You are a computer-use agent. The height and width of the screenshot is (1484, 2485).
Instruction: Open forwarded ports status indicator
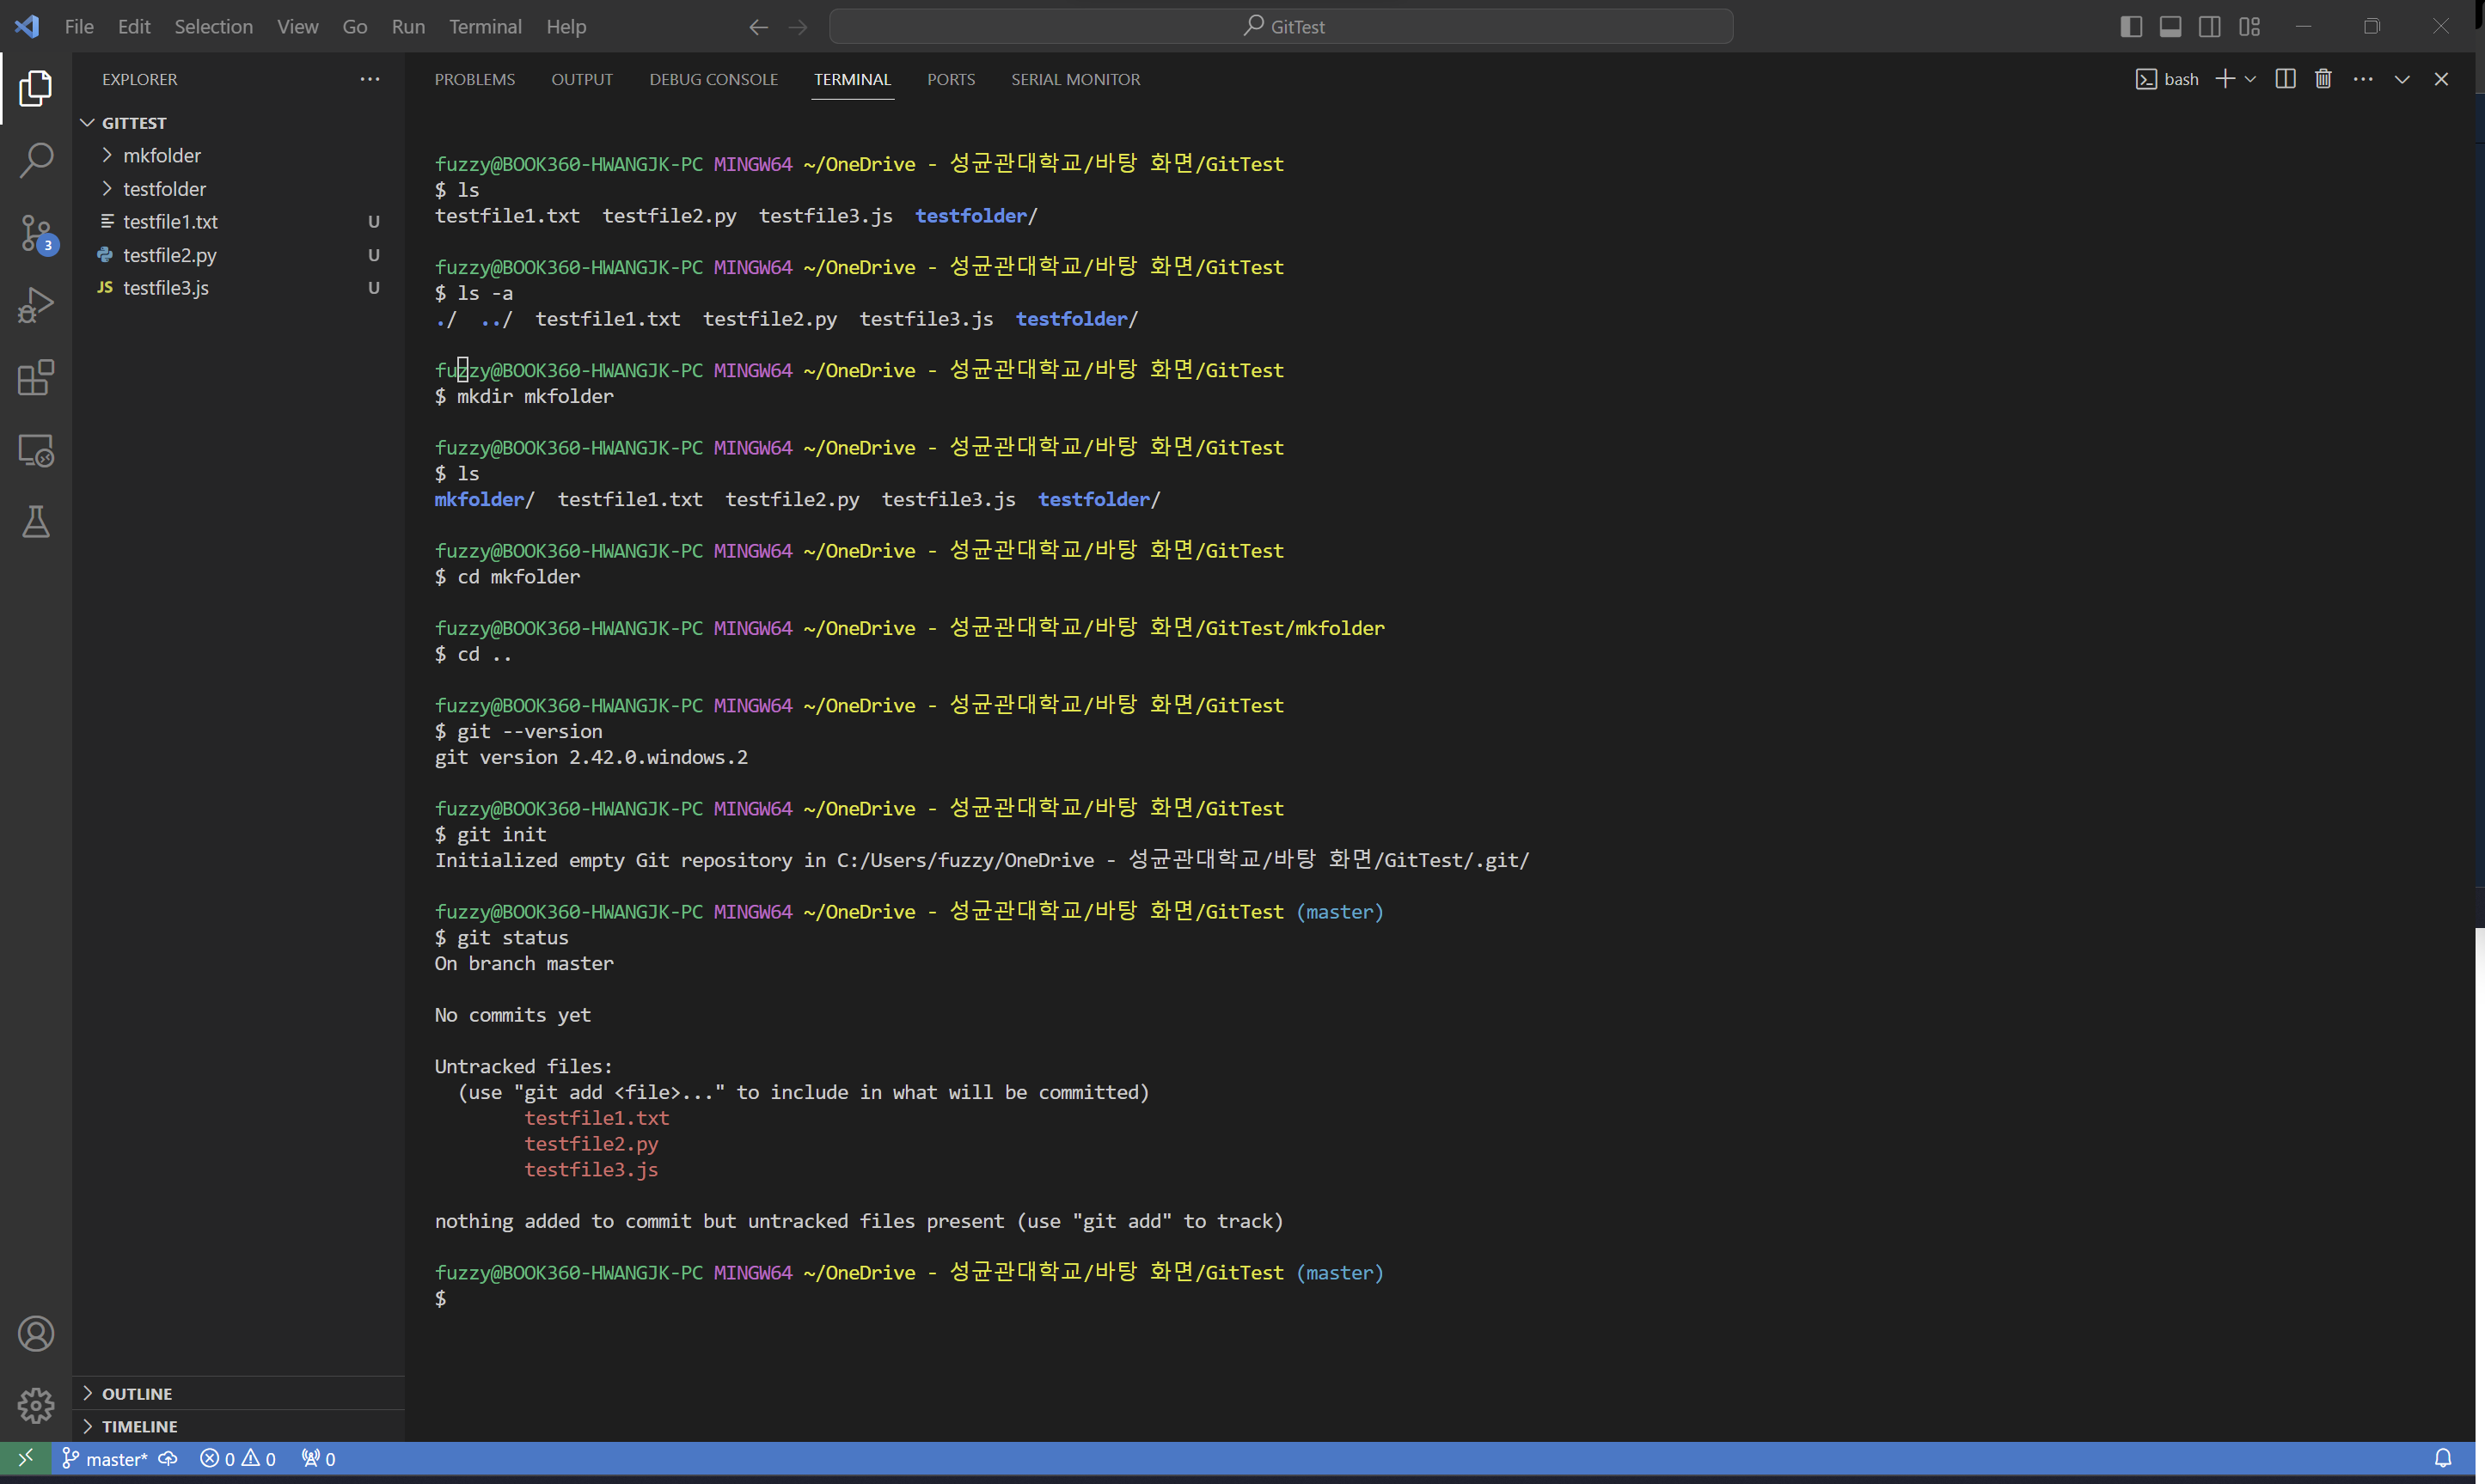[319, 1458]
